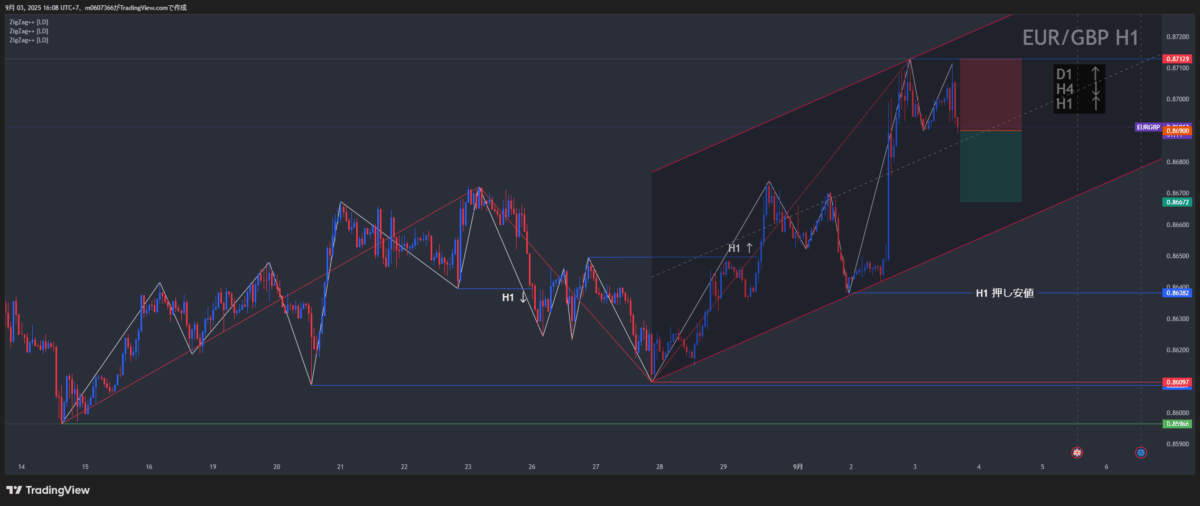Click the red 0.87129 price label
This screenshot has width=1200, height=506.
click(x=1176, y=60)
